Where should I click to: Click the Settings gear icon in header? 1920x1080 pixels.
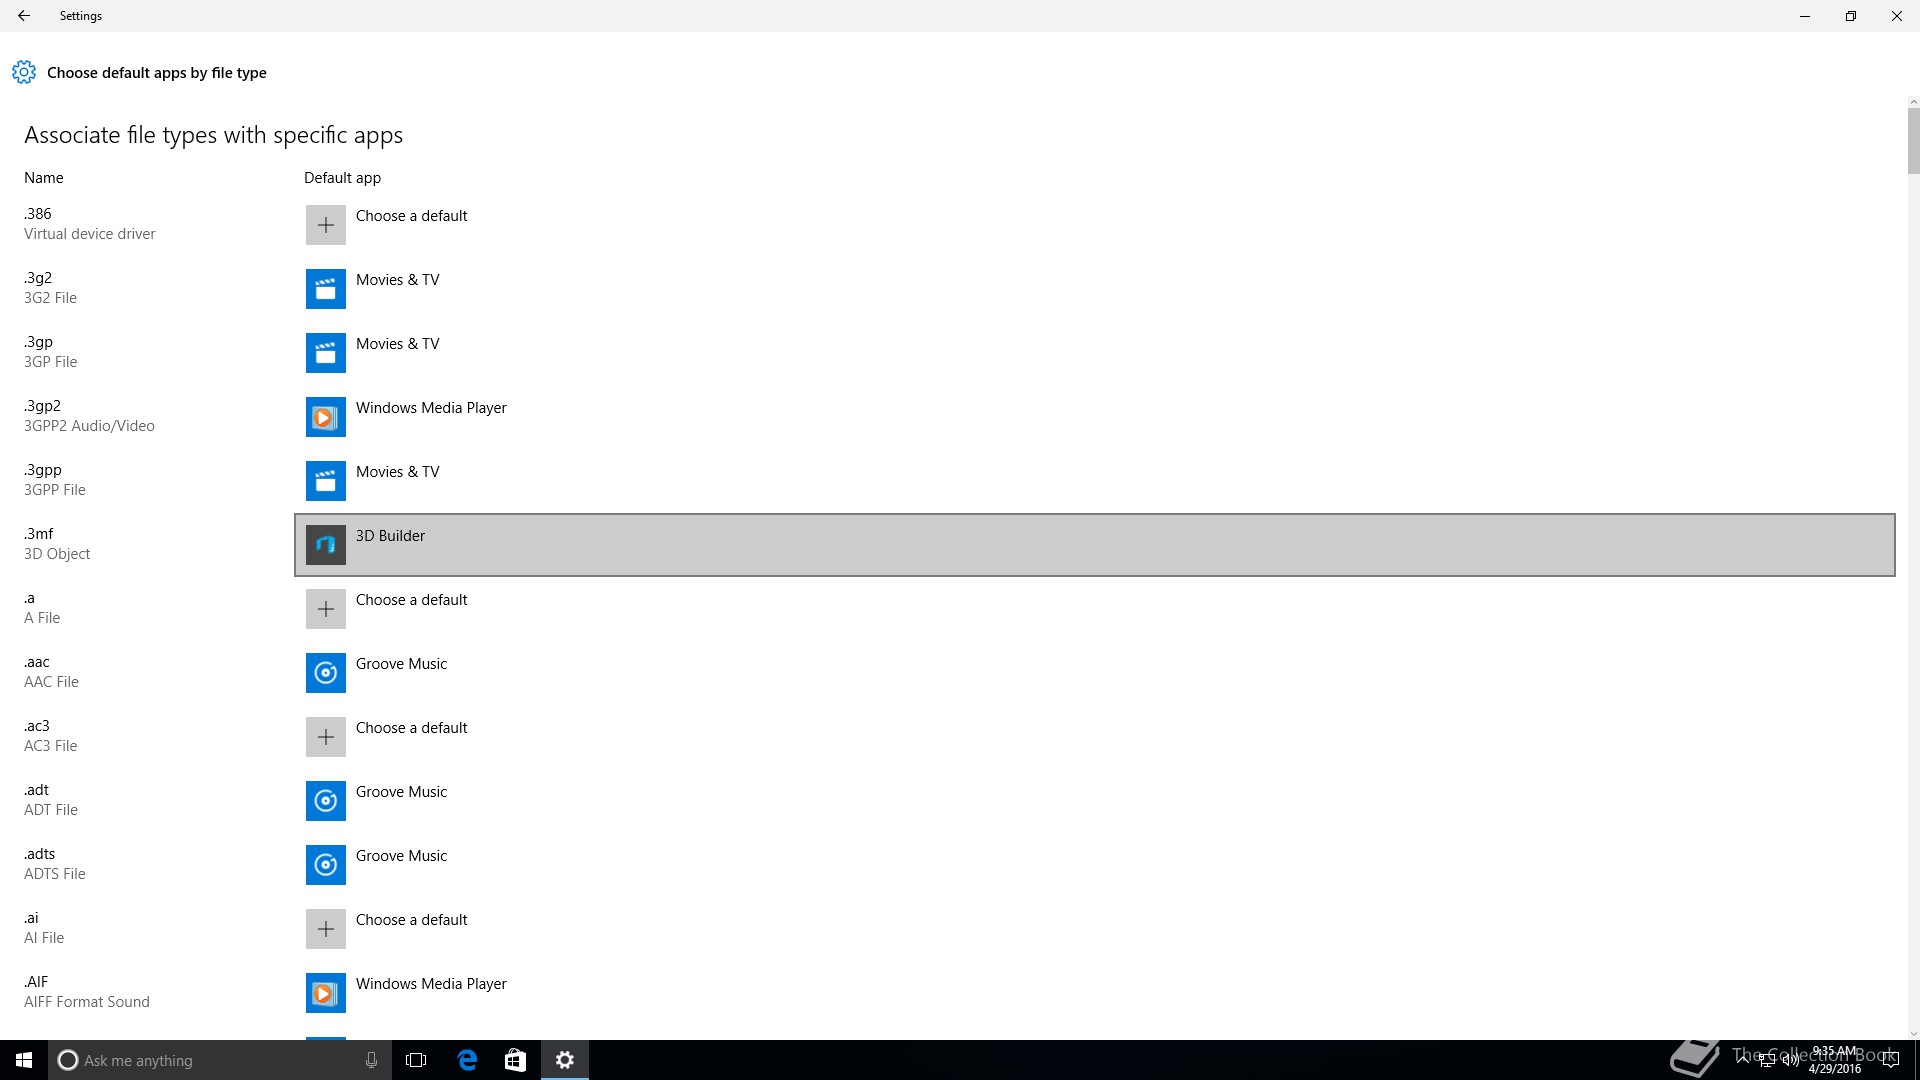[x=24, y=72]
